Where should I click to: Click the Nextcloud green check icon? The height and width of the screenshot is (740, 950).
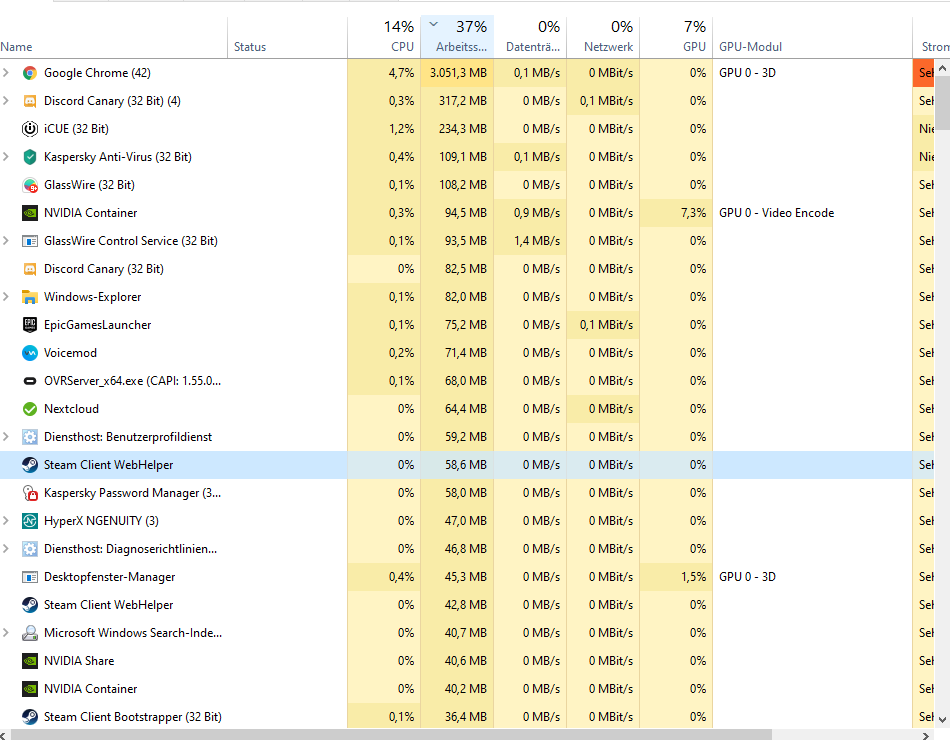30,409
